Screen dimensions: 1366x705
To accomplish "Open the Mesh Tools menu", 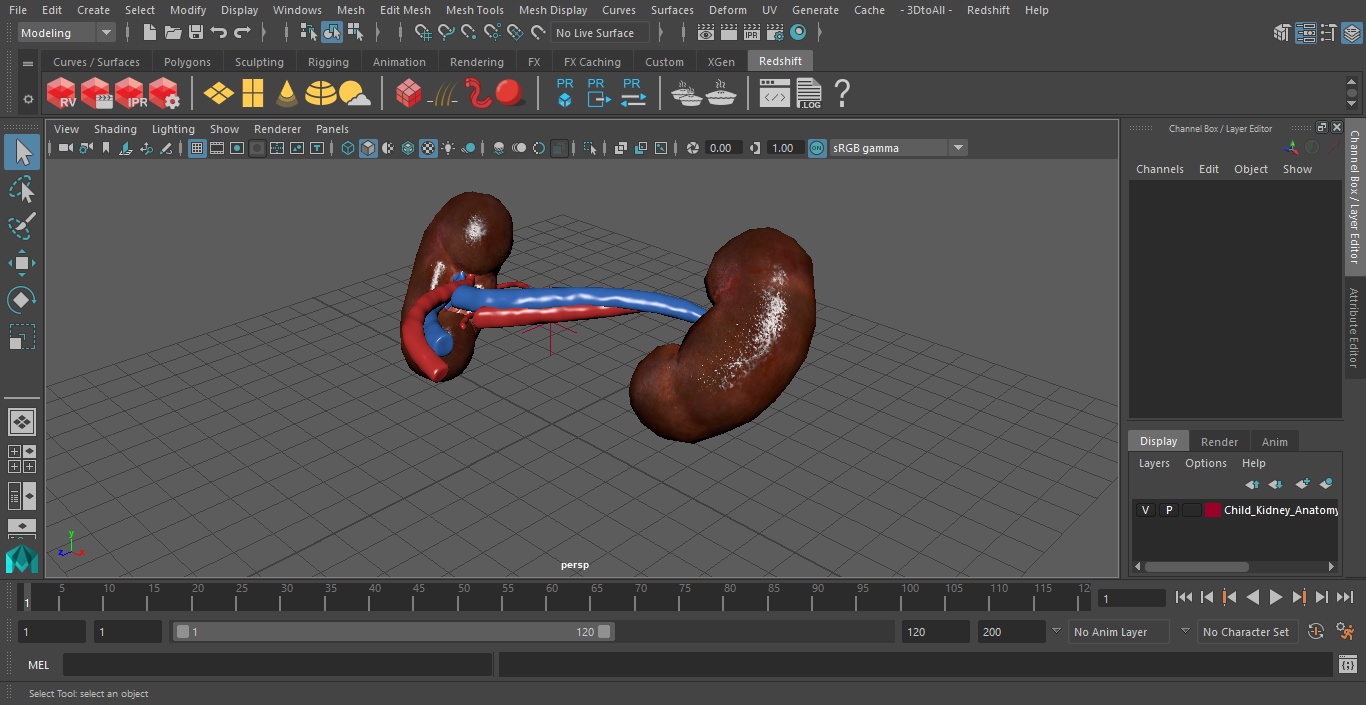I will pyautogui.click(x=474, y=10).
